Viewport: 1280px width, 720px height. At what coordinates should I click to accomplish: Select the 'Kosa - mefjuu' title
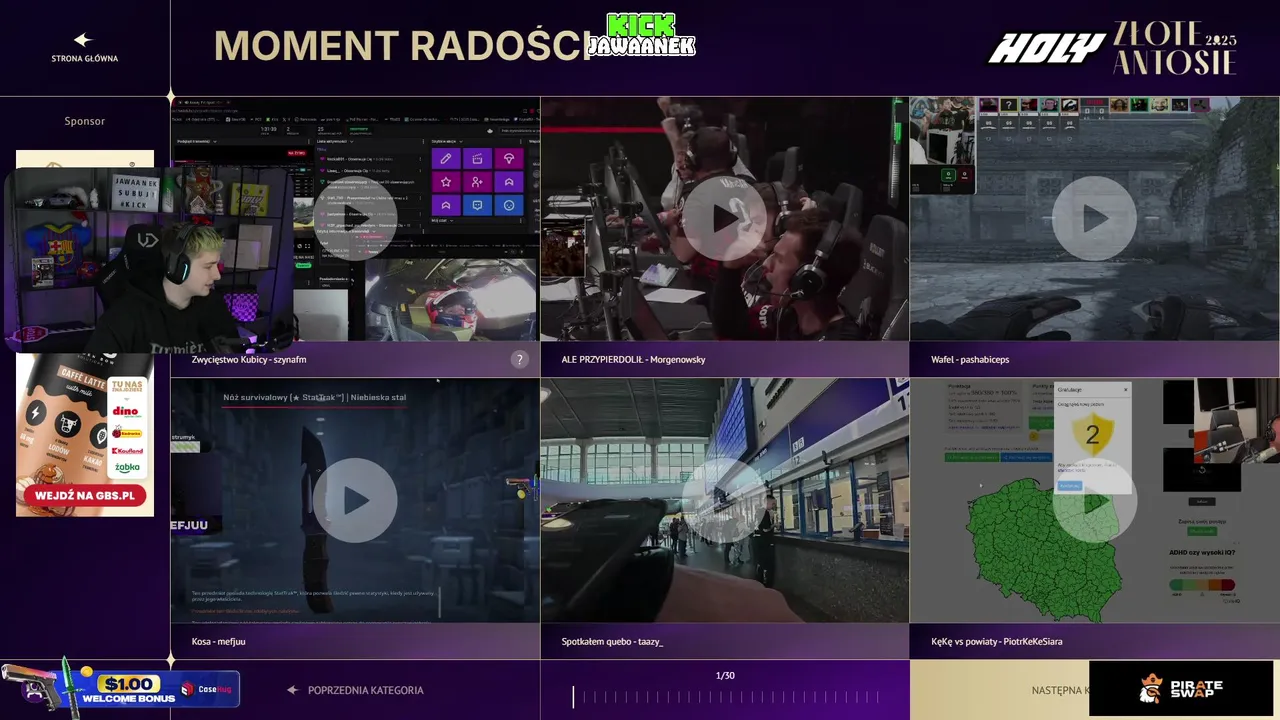coord(218,641)
